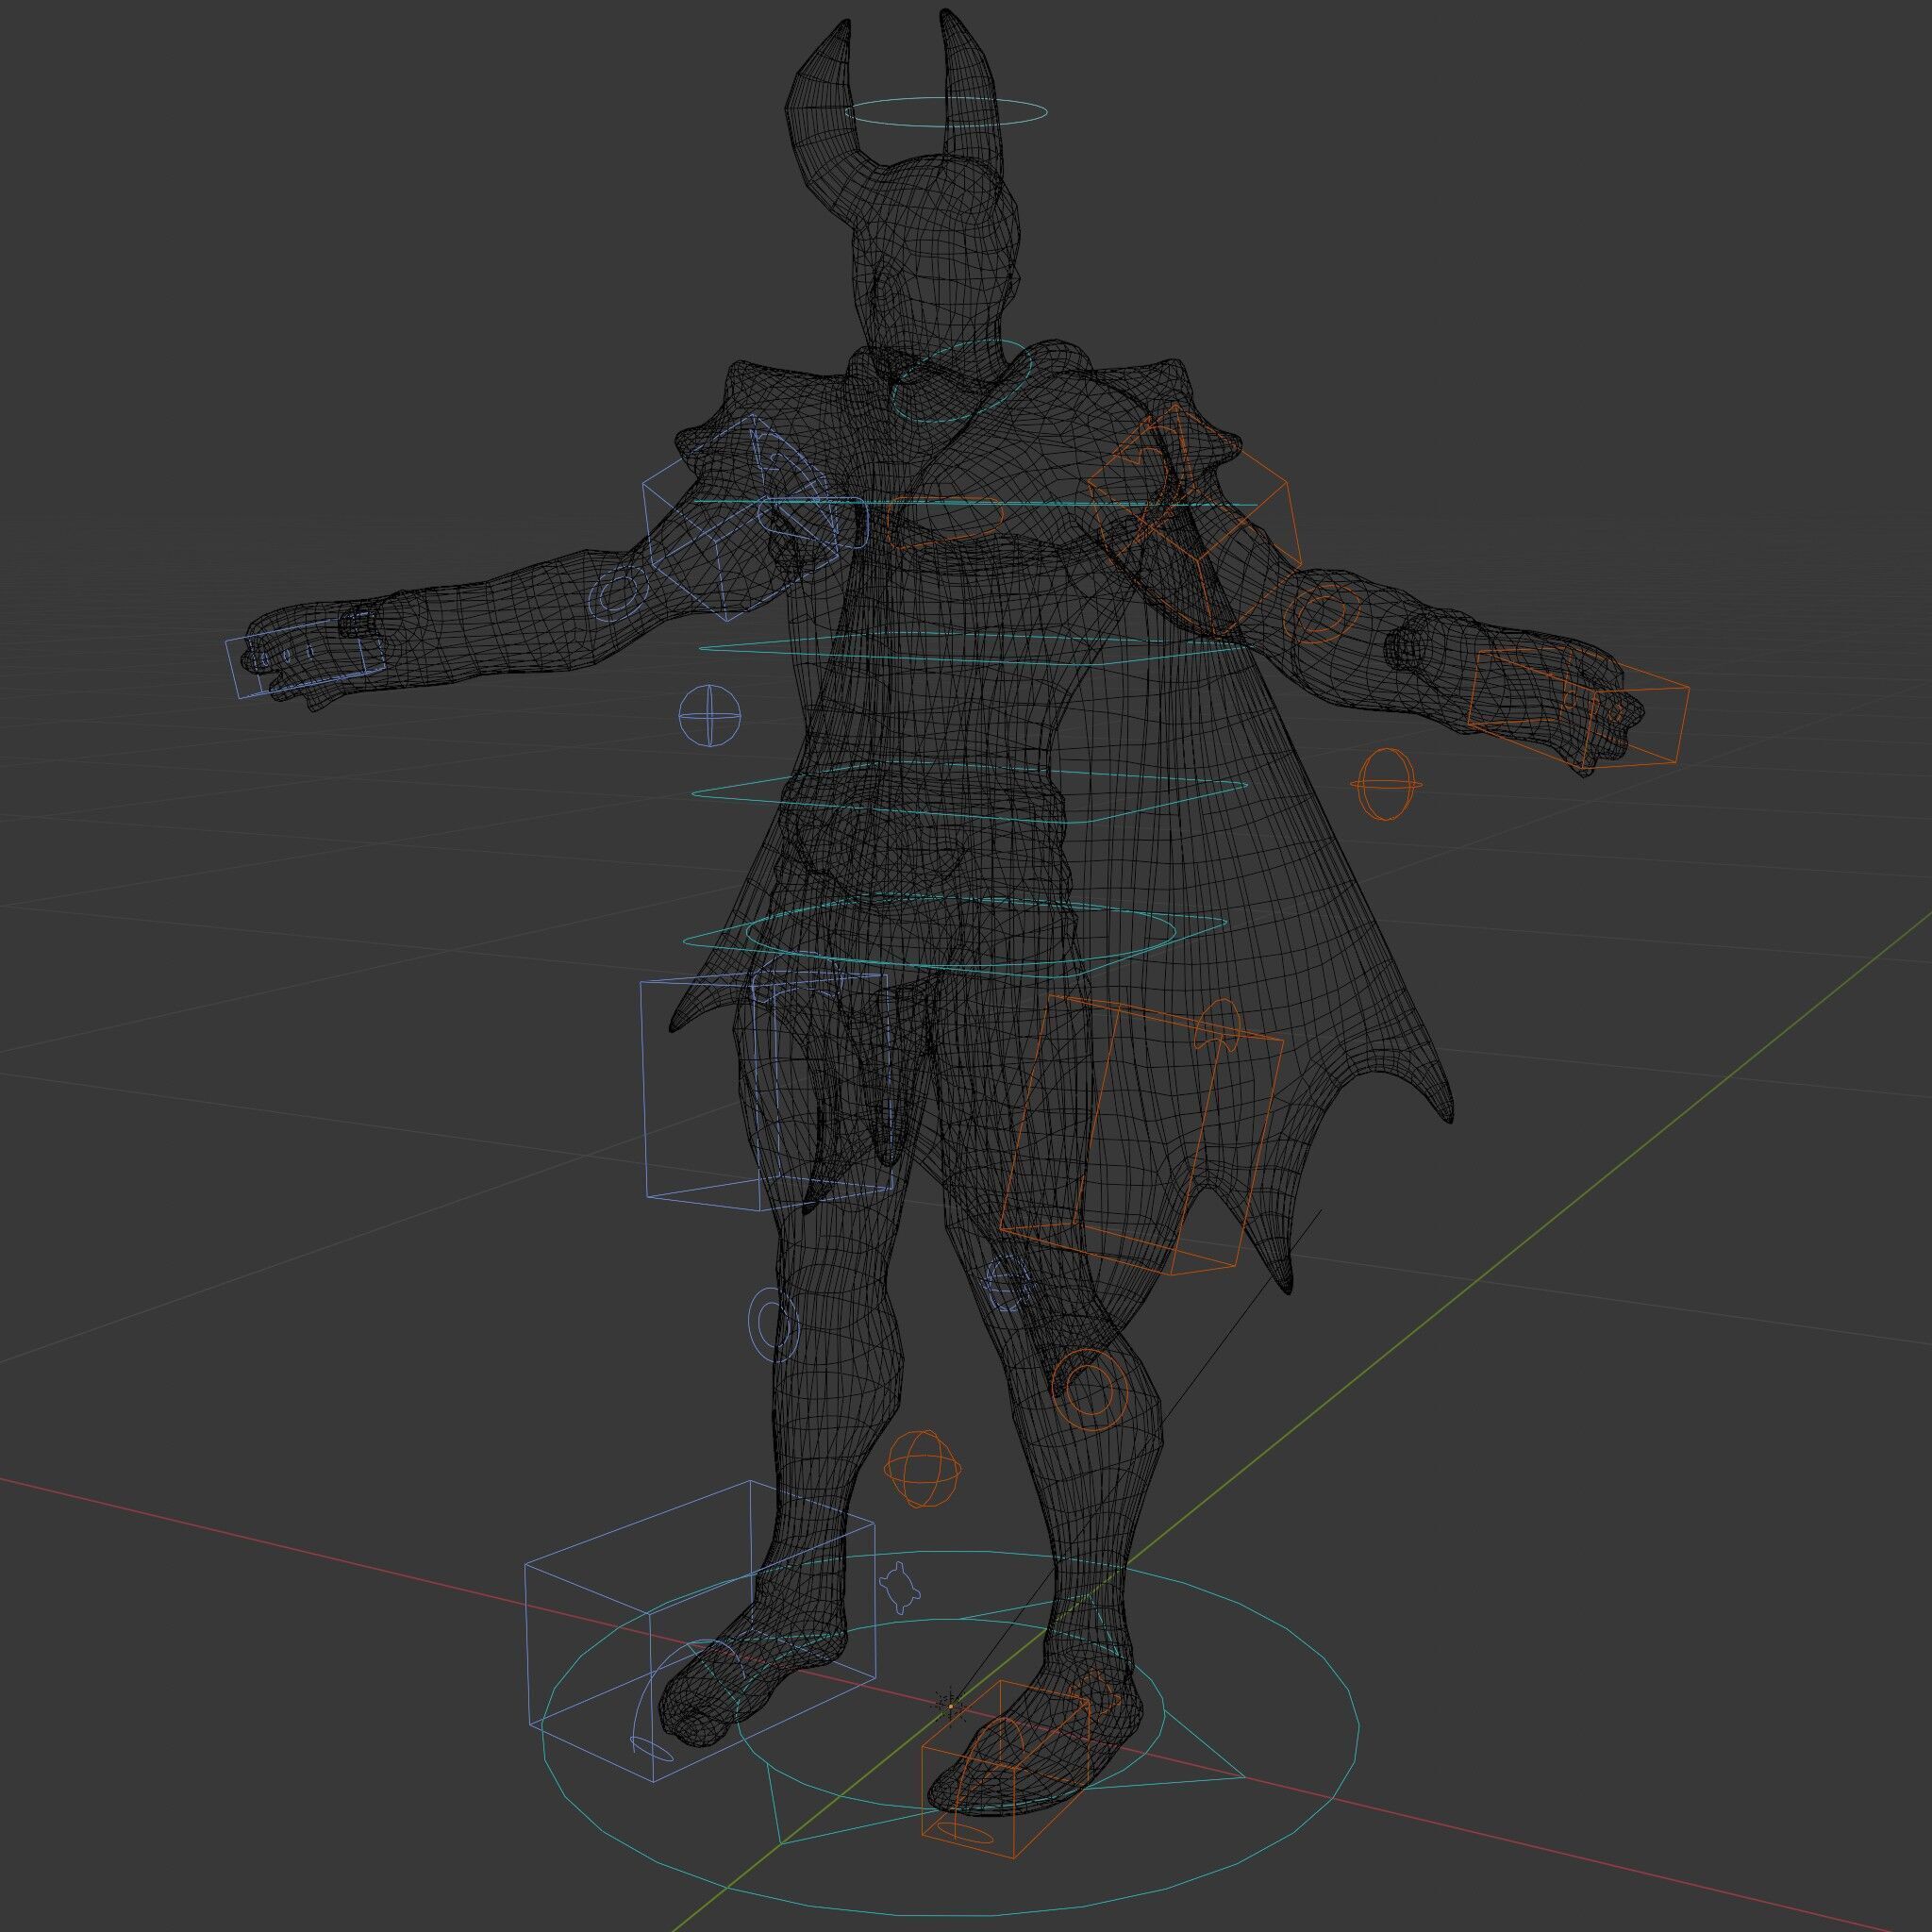Viewport: 1932px width, 1932px height.
Task: Click the 3D cursor at the origin
Action: 950,1706
